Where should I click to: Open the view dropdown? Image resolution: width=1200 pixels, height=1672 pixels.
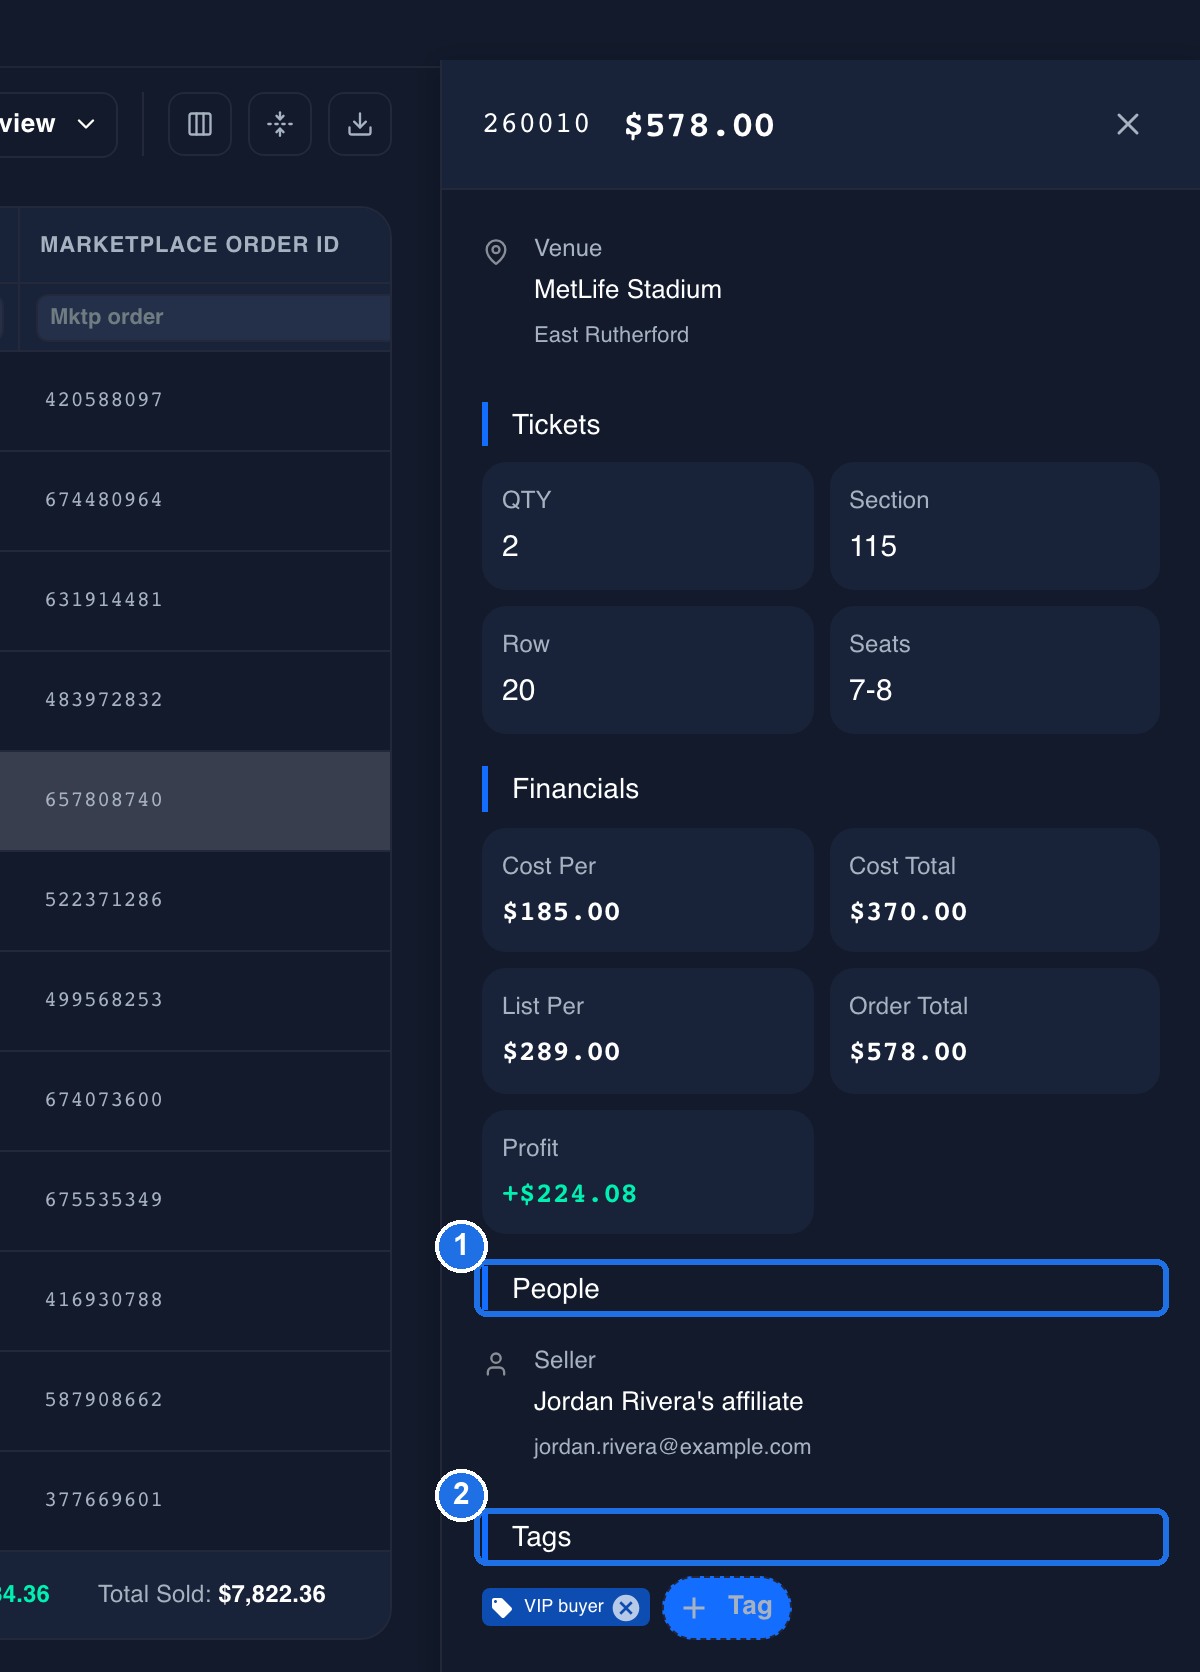[57, 124]
